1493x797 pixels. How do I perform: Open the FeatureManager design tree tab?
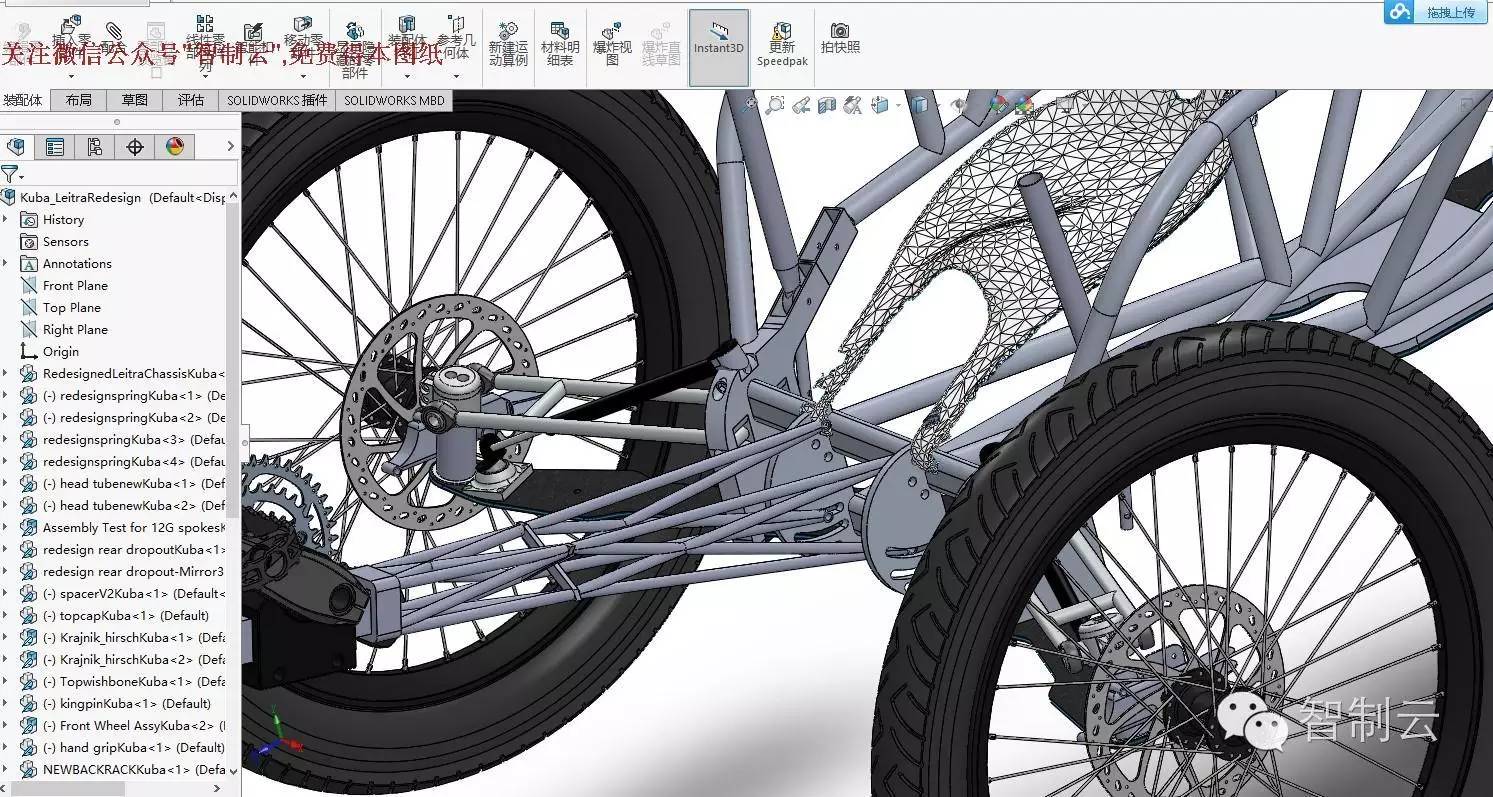point(15,147)
